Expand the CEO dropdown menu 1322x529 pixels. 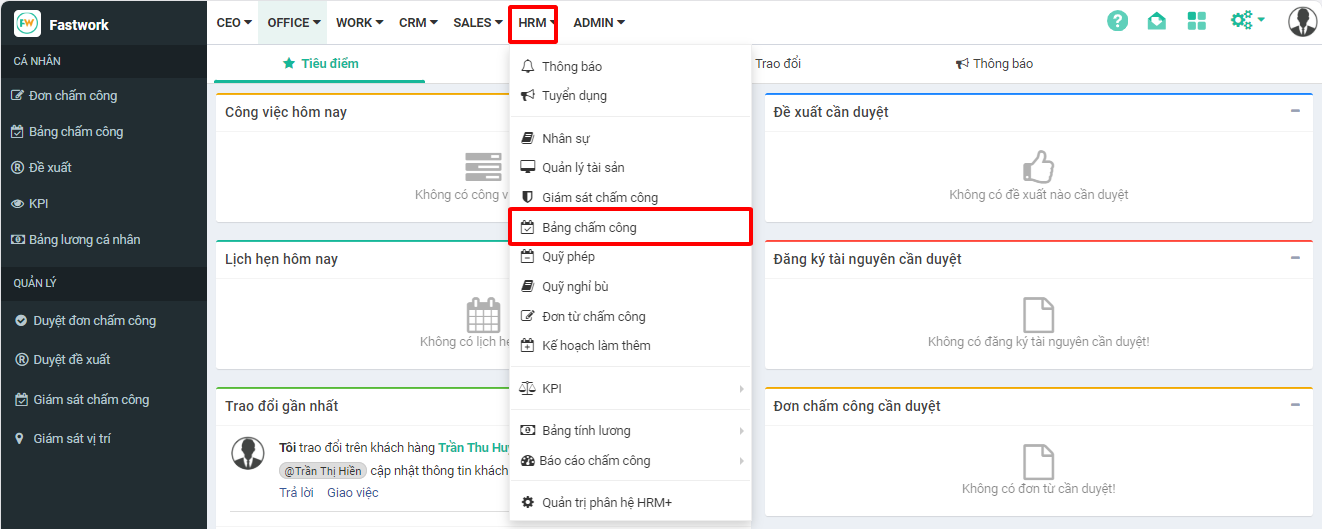click(x=234, y=23)
